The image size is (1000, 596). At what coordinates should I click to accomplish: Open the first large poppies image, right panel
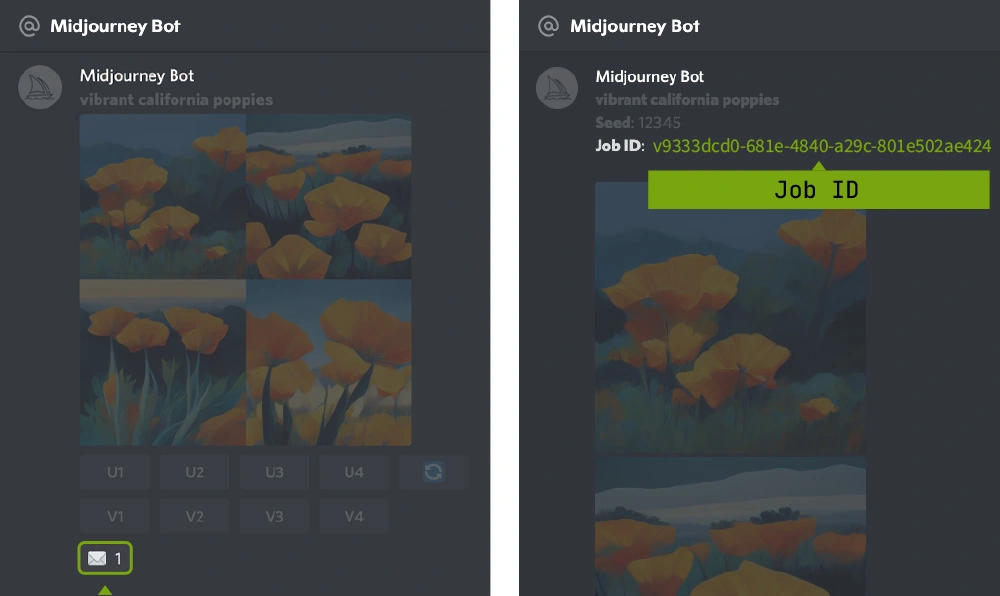pos(730,317)
